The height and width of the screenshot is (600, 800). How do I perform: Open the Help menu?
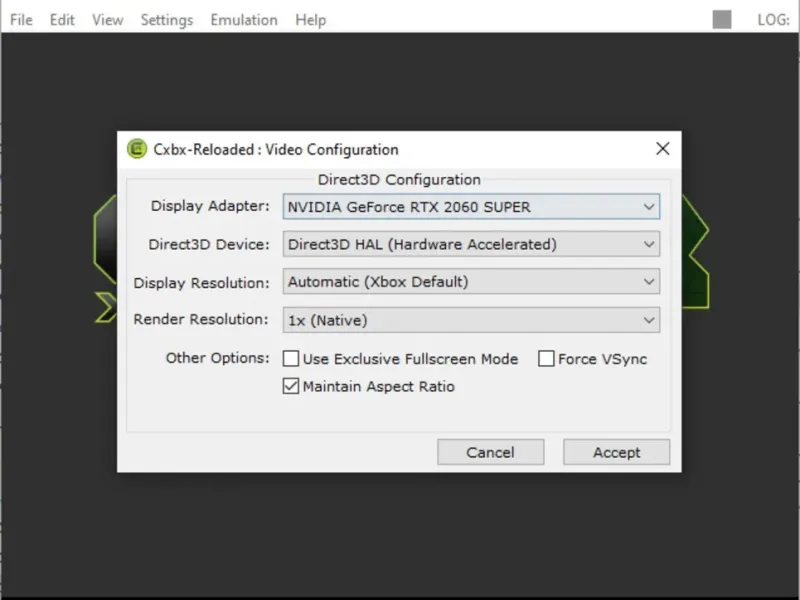click(310, 20)
